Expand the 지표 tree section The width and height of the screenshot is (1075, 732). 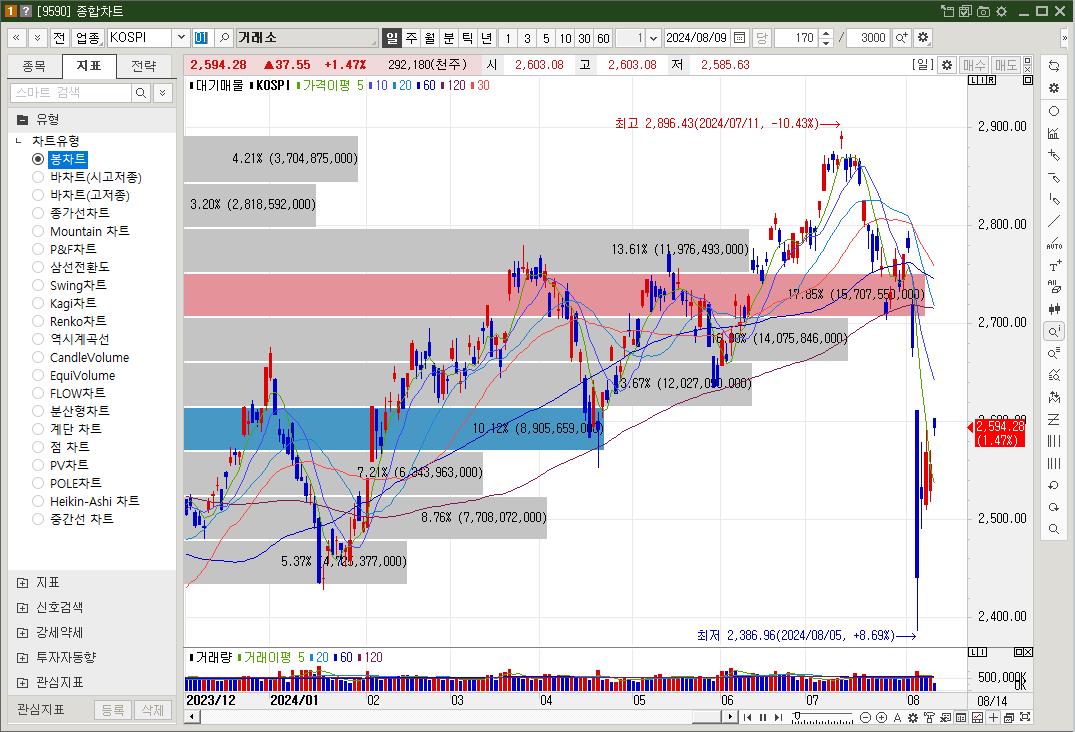coord(22,583)
